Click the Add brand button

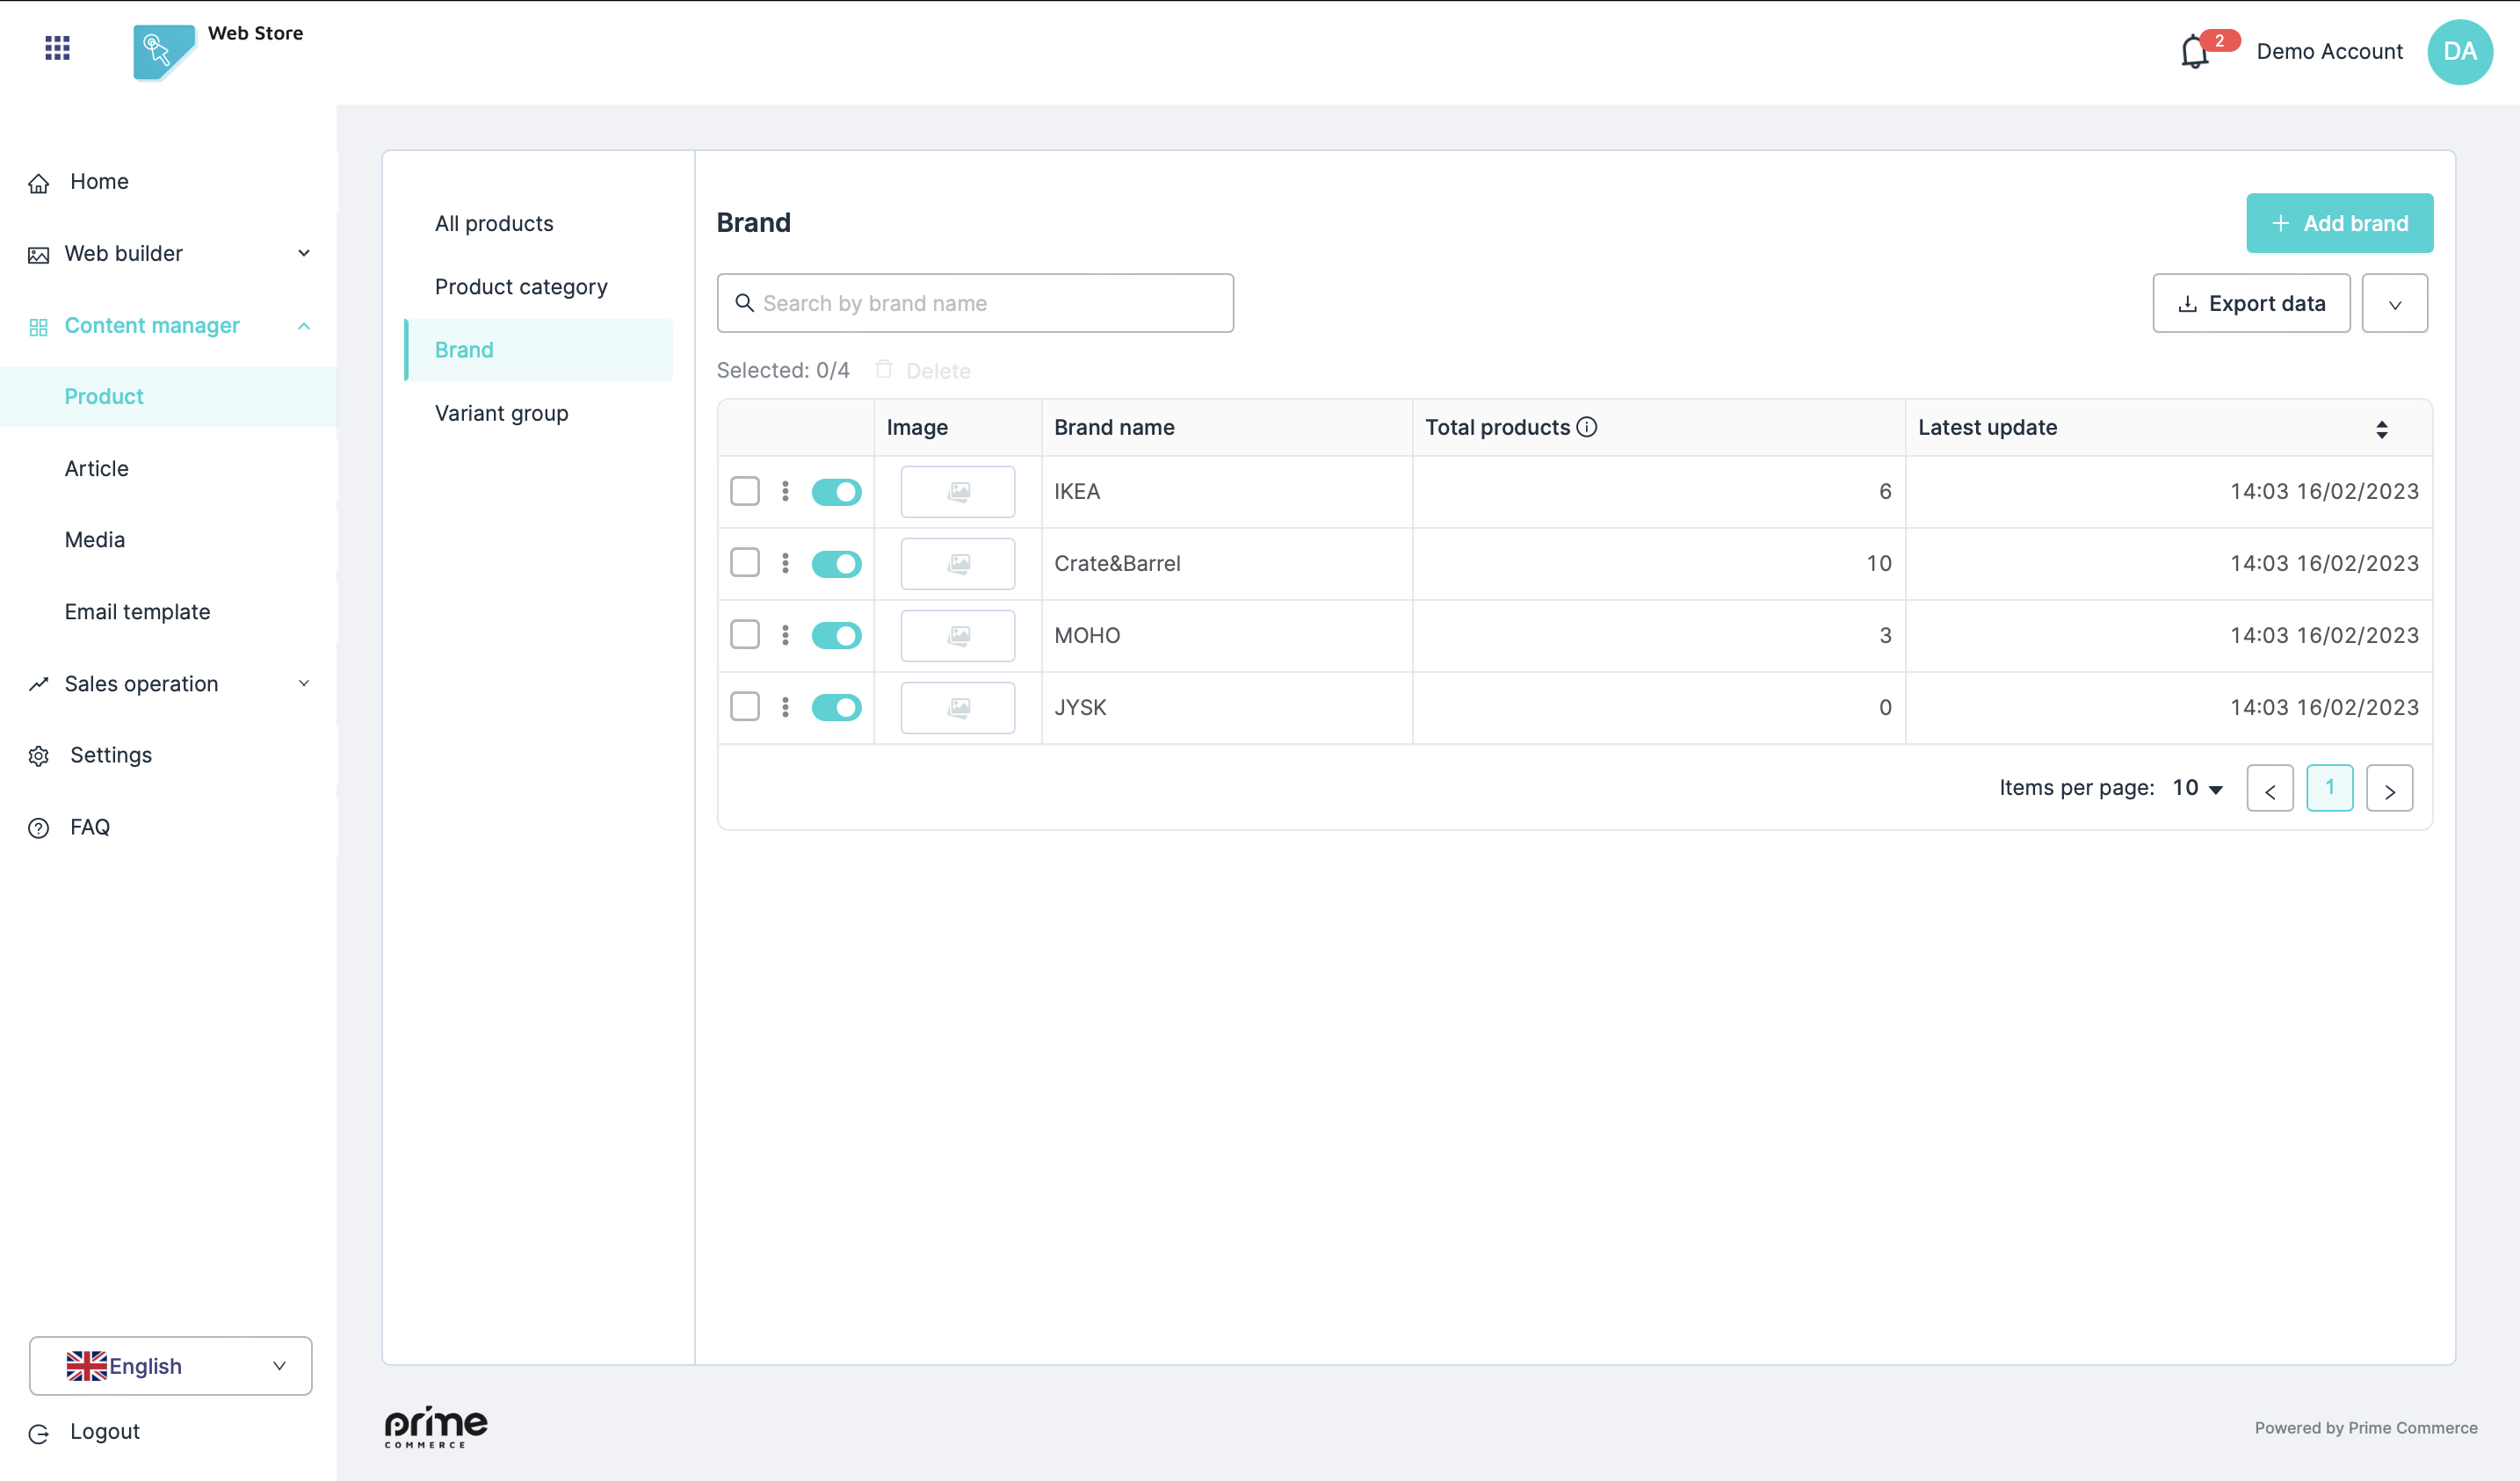(2338, 223)
